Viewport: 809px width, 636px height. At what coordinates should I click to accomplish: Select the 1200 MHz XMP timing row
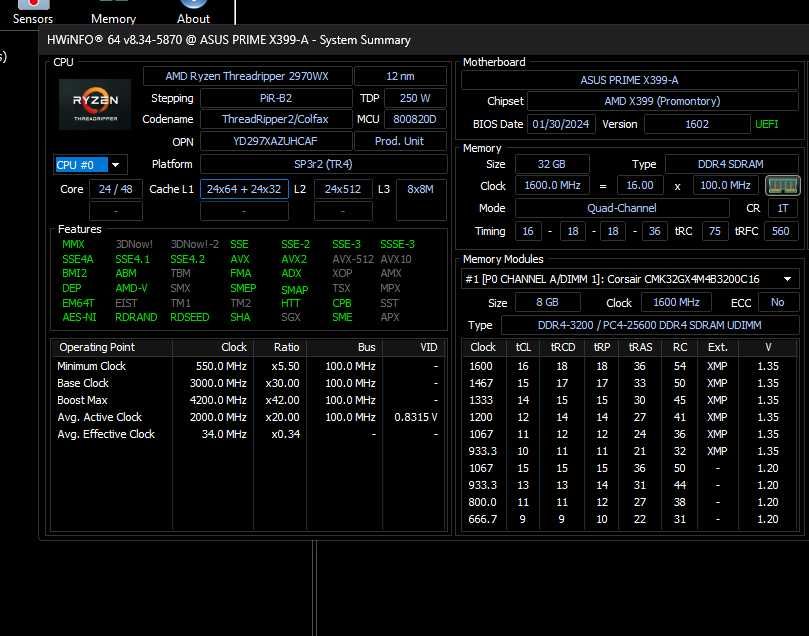tap(629, 417)
